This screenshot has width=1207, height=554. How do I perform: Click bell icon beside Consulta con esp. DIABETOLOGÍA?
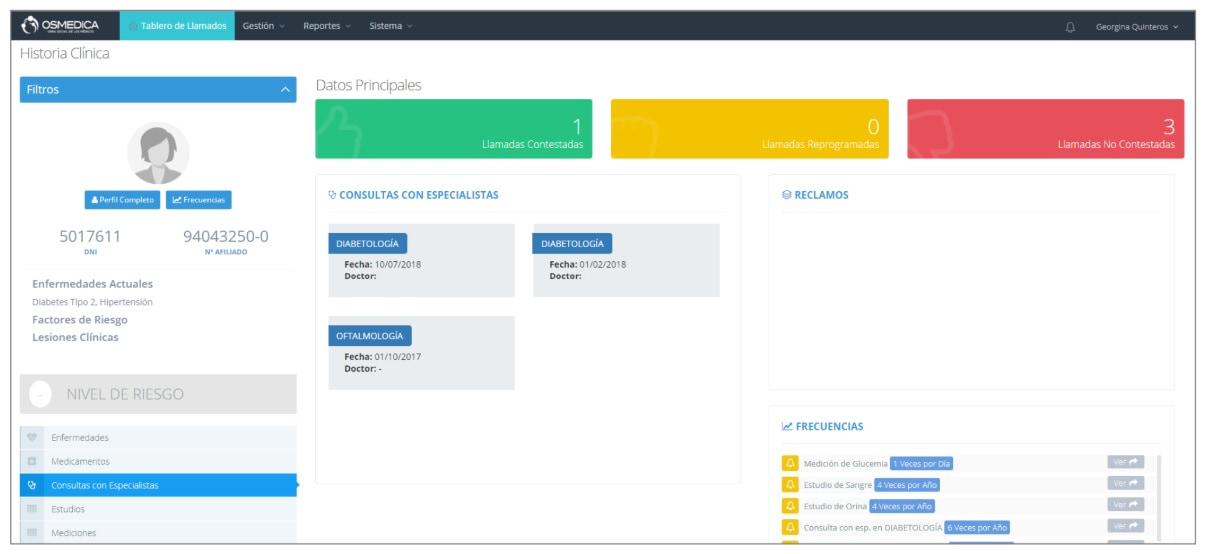click(789, 526)
